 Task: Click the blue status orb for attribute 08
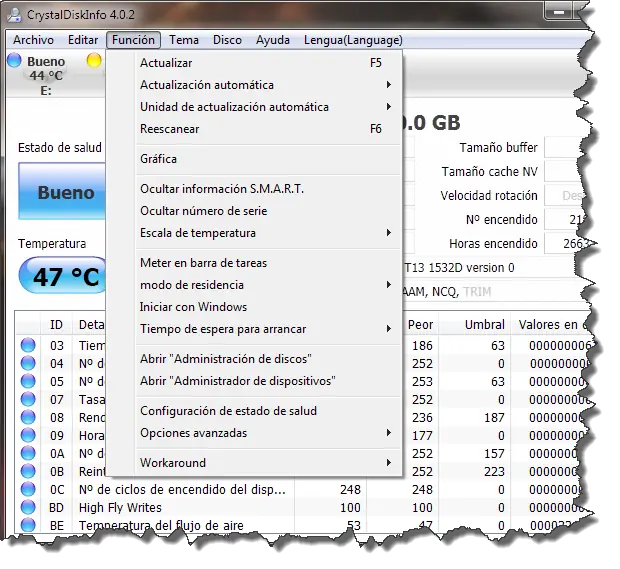(28, 417)
